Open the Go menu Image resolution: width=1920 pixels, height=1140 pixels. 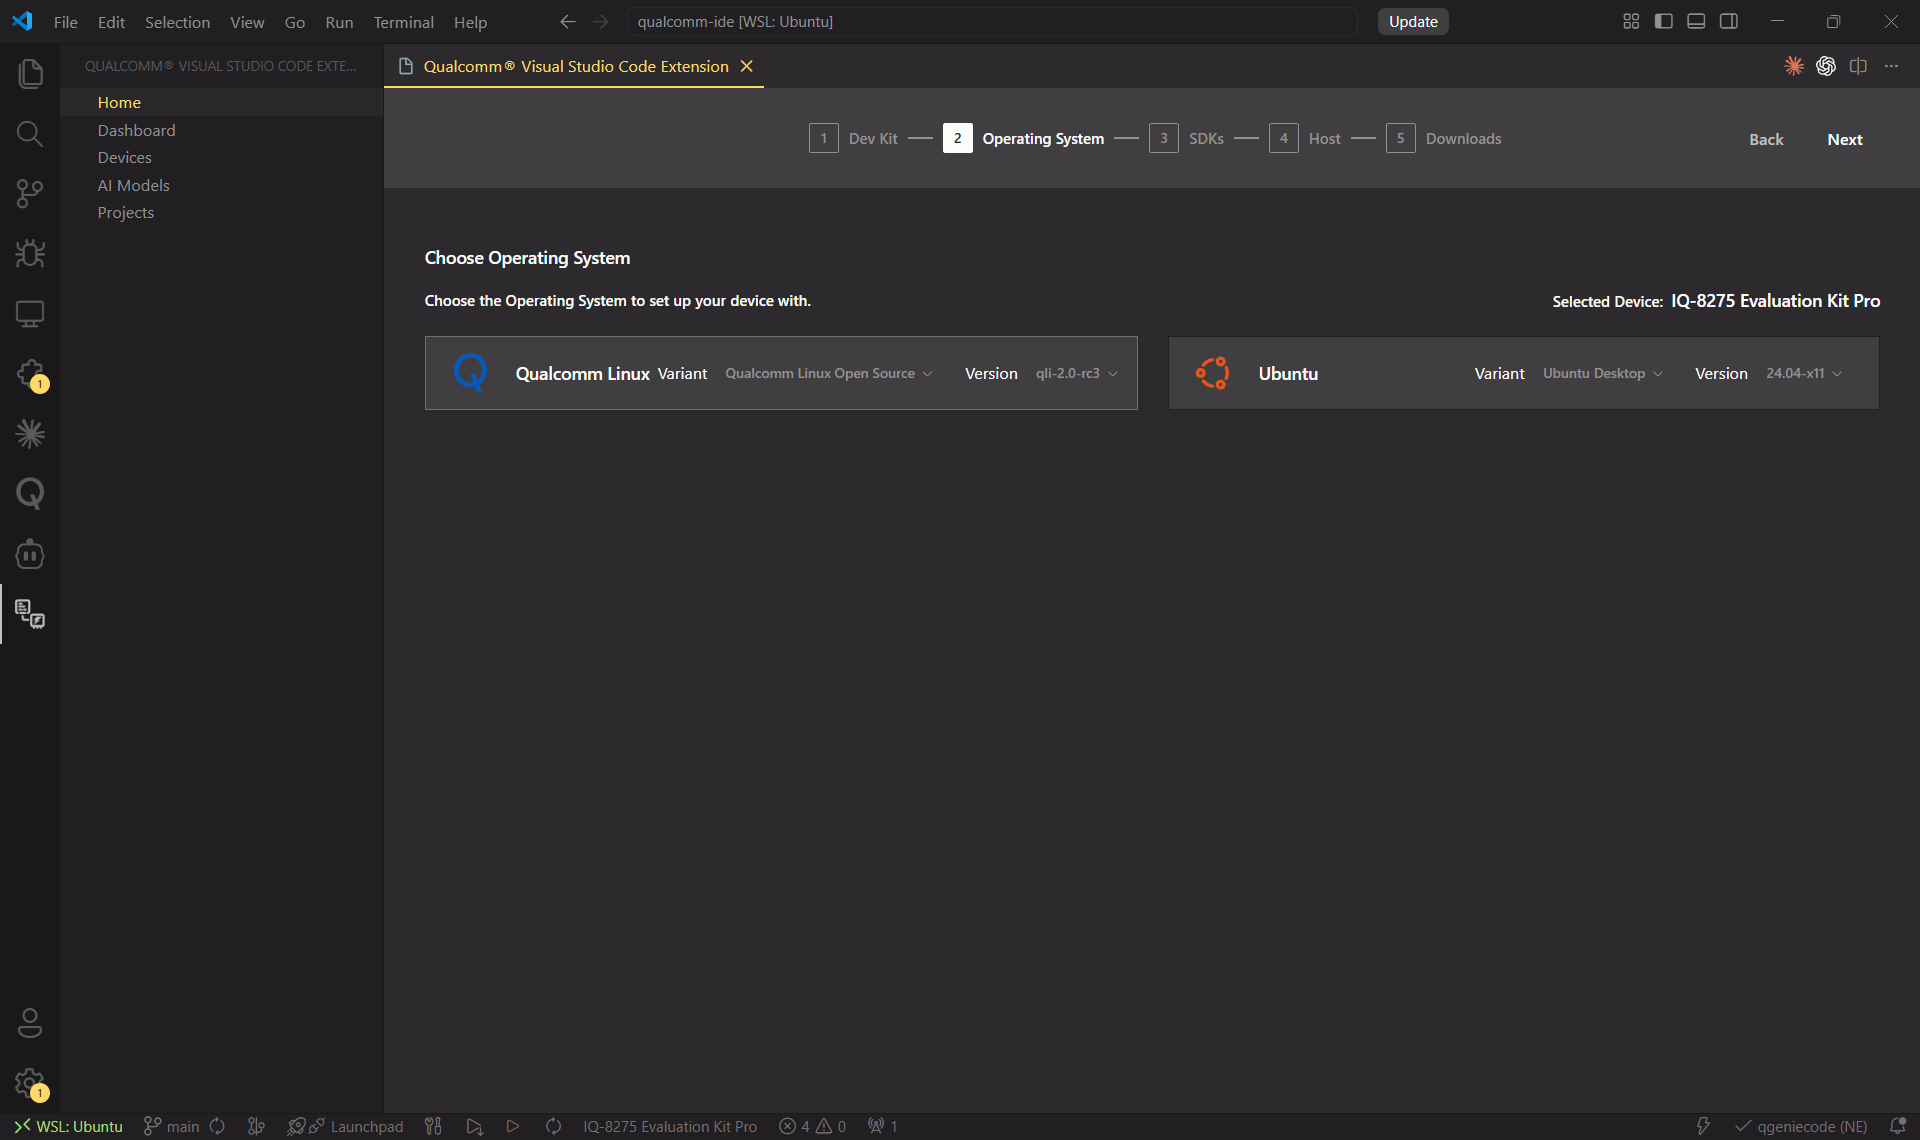pos(295,21)
